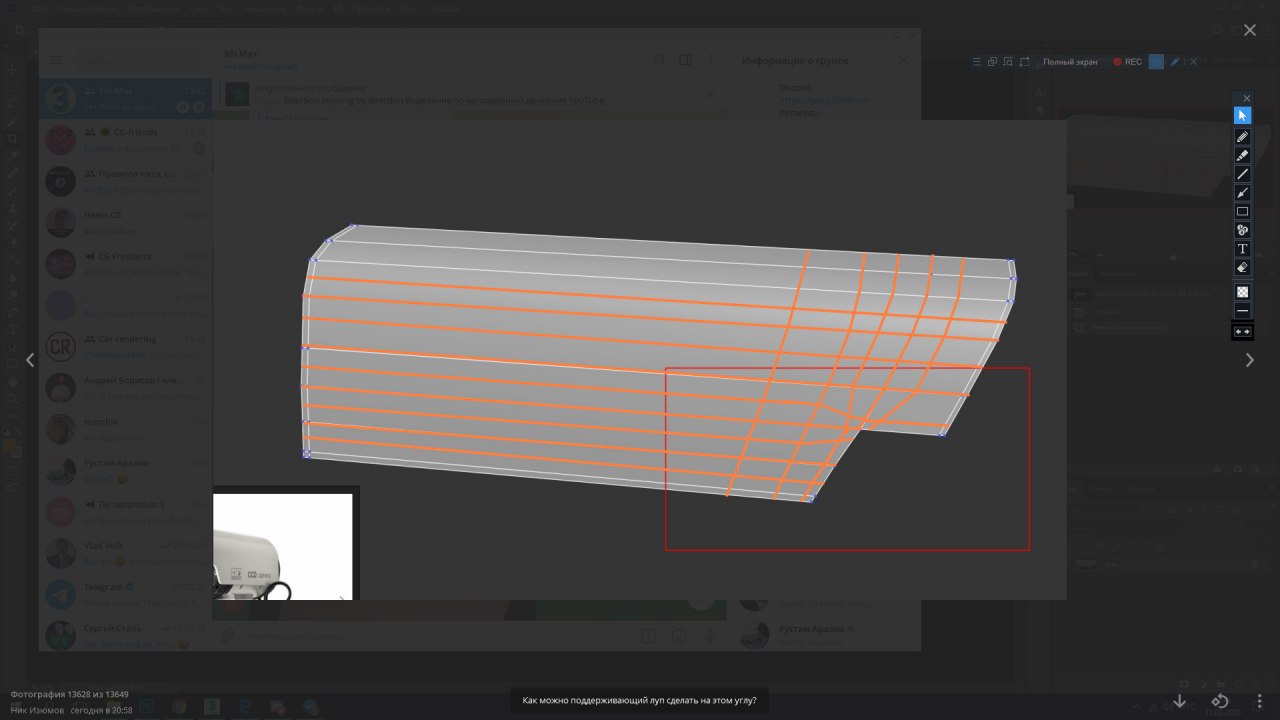The width and height of the screenshot is (1280, 720).
Task: Click the sender name 'Ник Изюмов'
Action: click(38, 709)
